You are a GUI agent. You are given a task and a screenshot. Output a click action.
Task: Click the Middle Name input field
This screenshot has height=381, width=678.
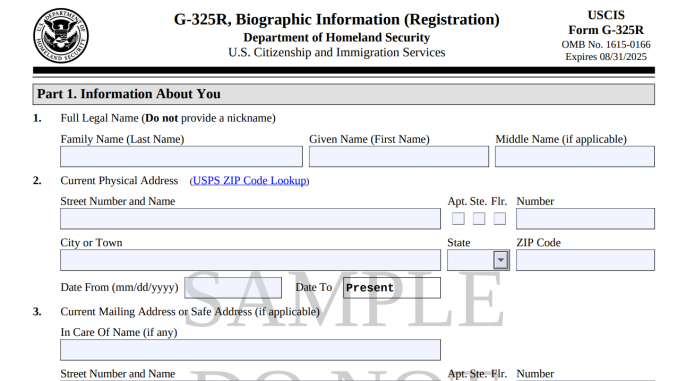click(x=575, y=157)
